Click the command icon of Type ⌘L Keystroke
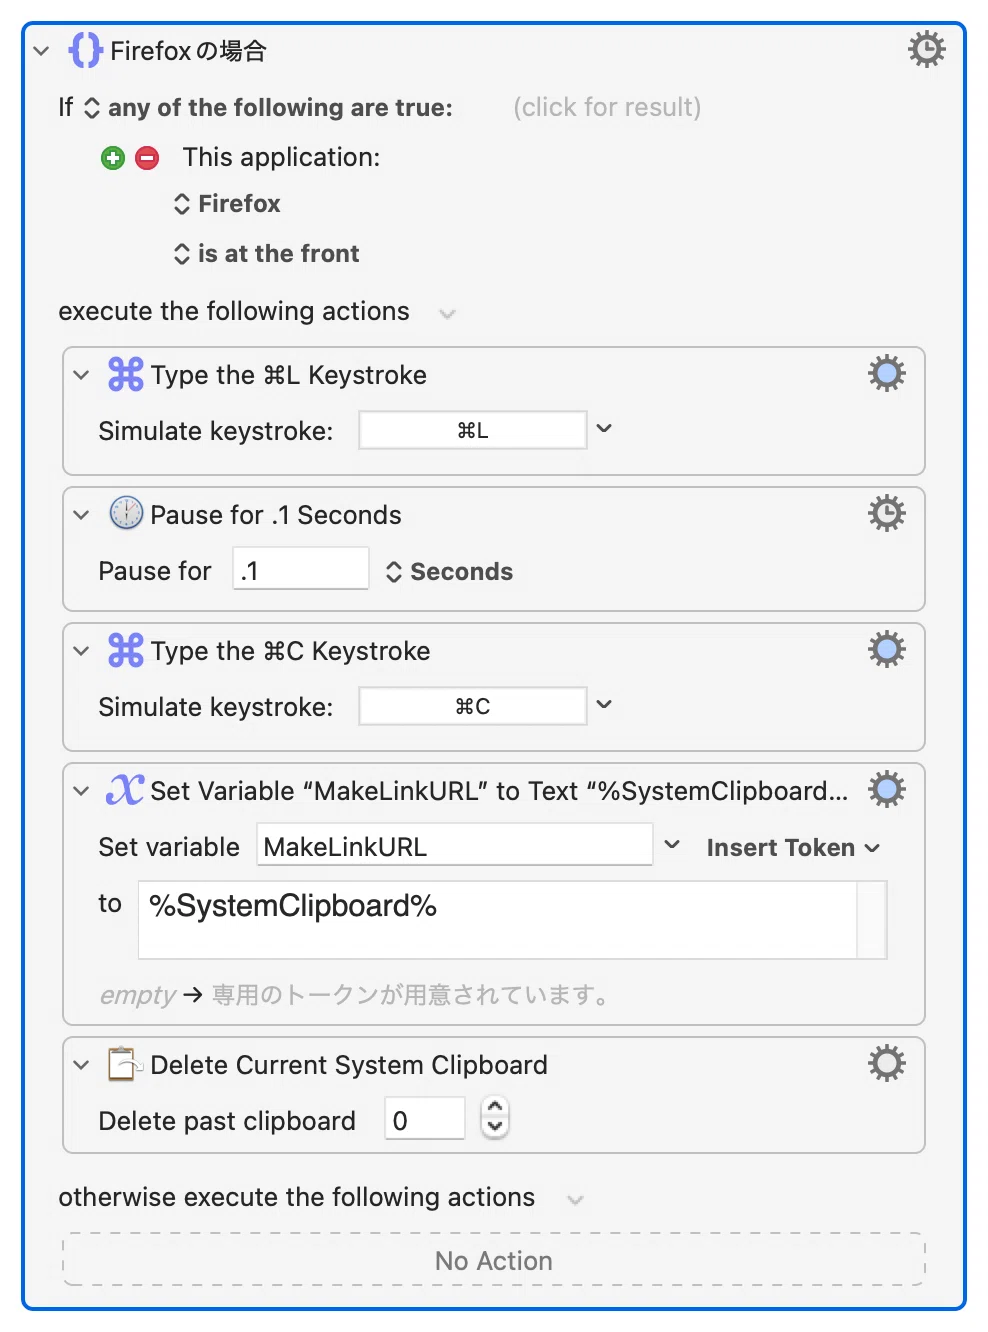This screenshot has width=988, height=1332. click(x=126, y=374)
